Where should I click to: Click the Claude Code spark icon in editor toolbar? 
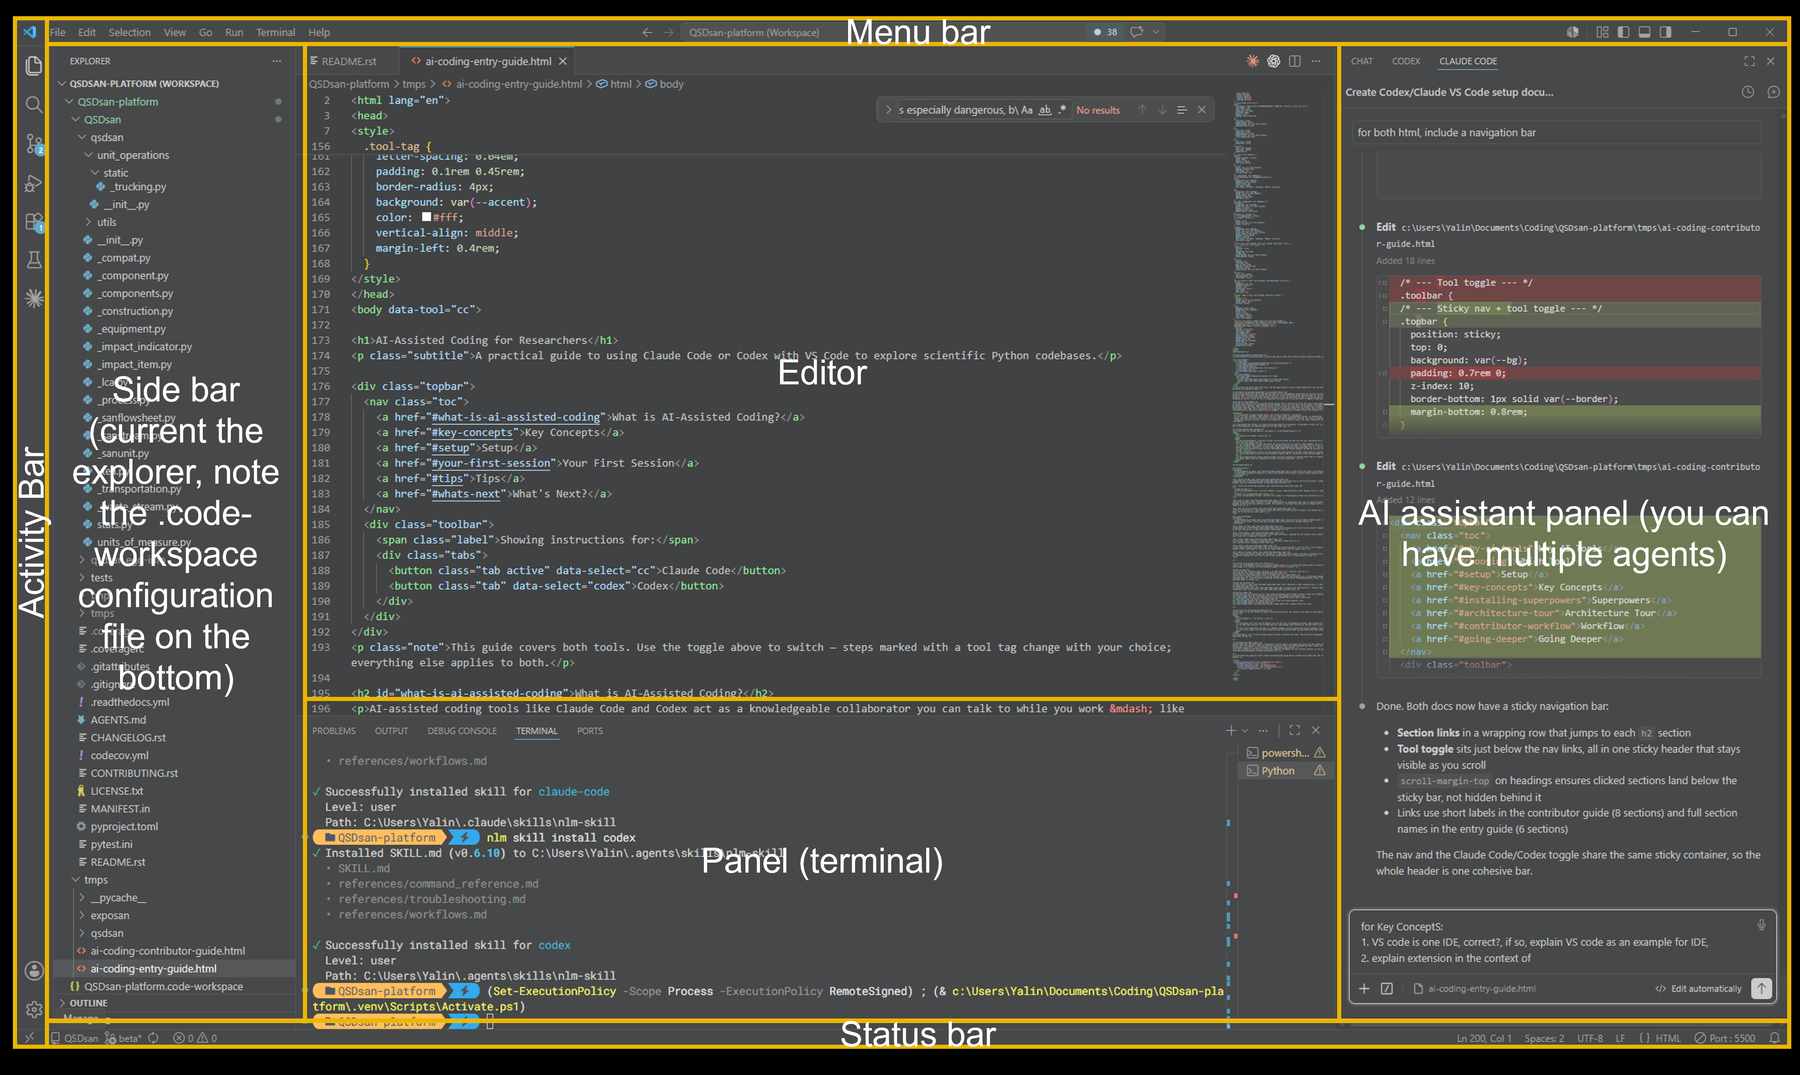[x=1252, y=61]
